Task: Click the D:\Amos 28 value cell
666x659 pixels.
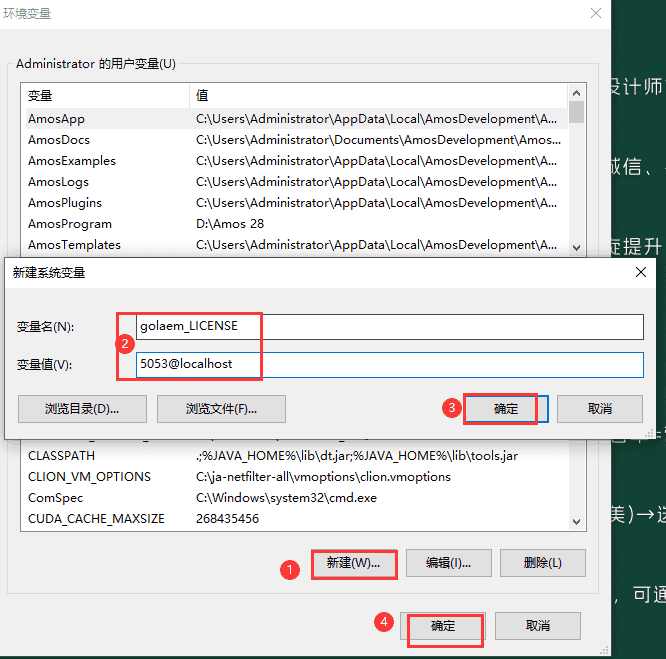Action: click(x=230, y=224)
